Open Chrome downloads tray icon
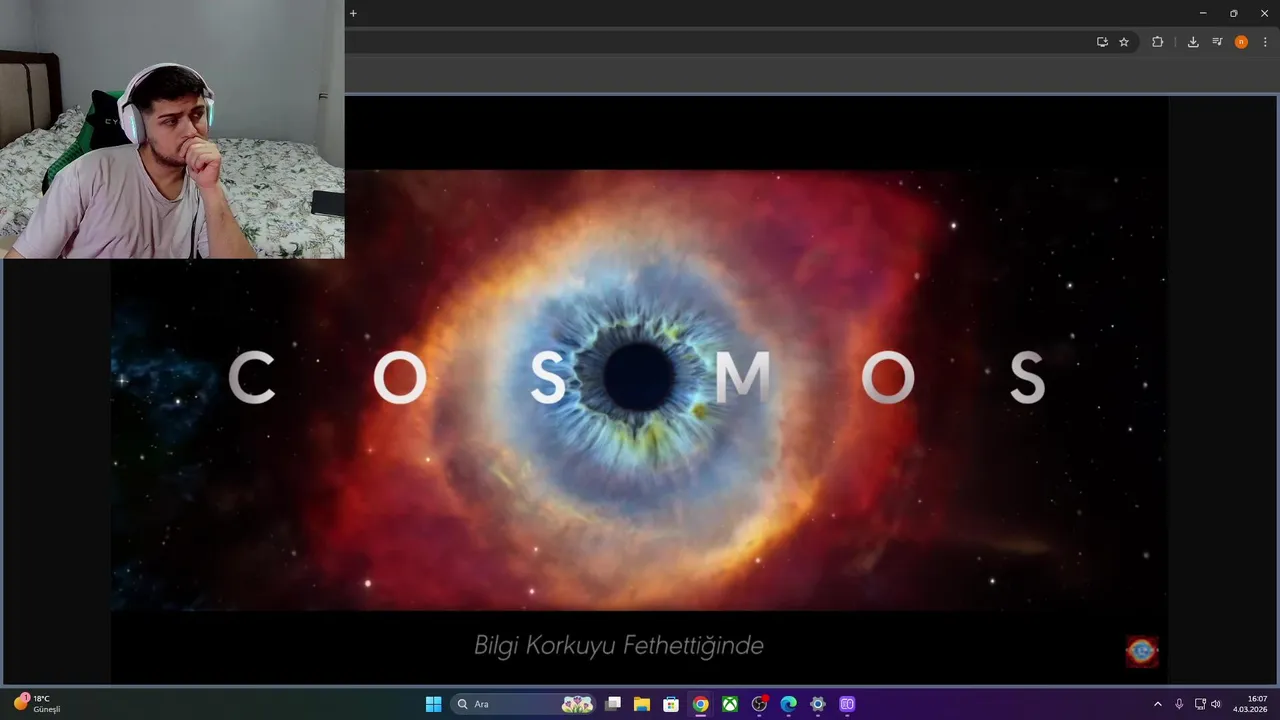1280x720 pixels. (x=1193, y=42)
